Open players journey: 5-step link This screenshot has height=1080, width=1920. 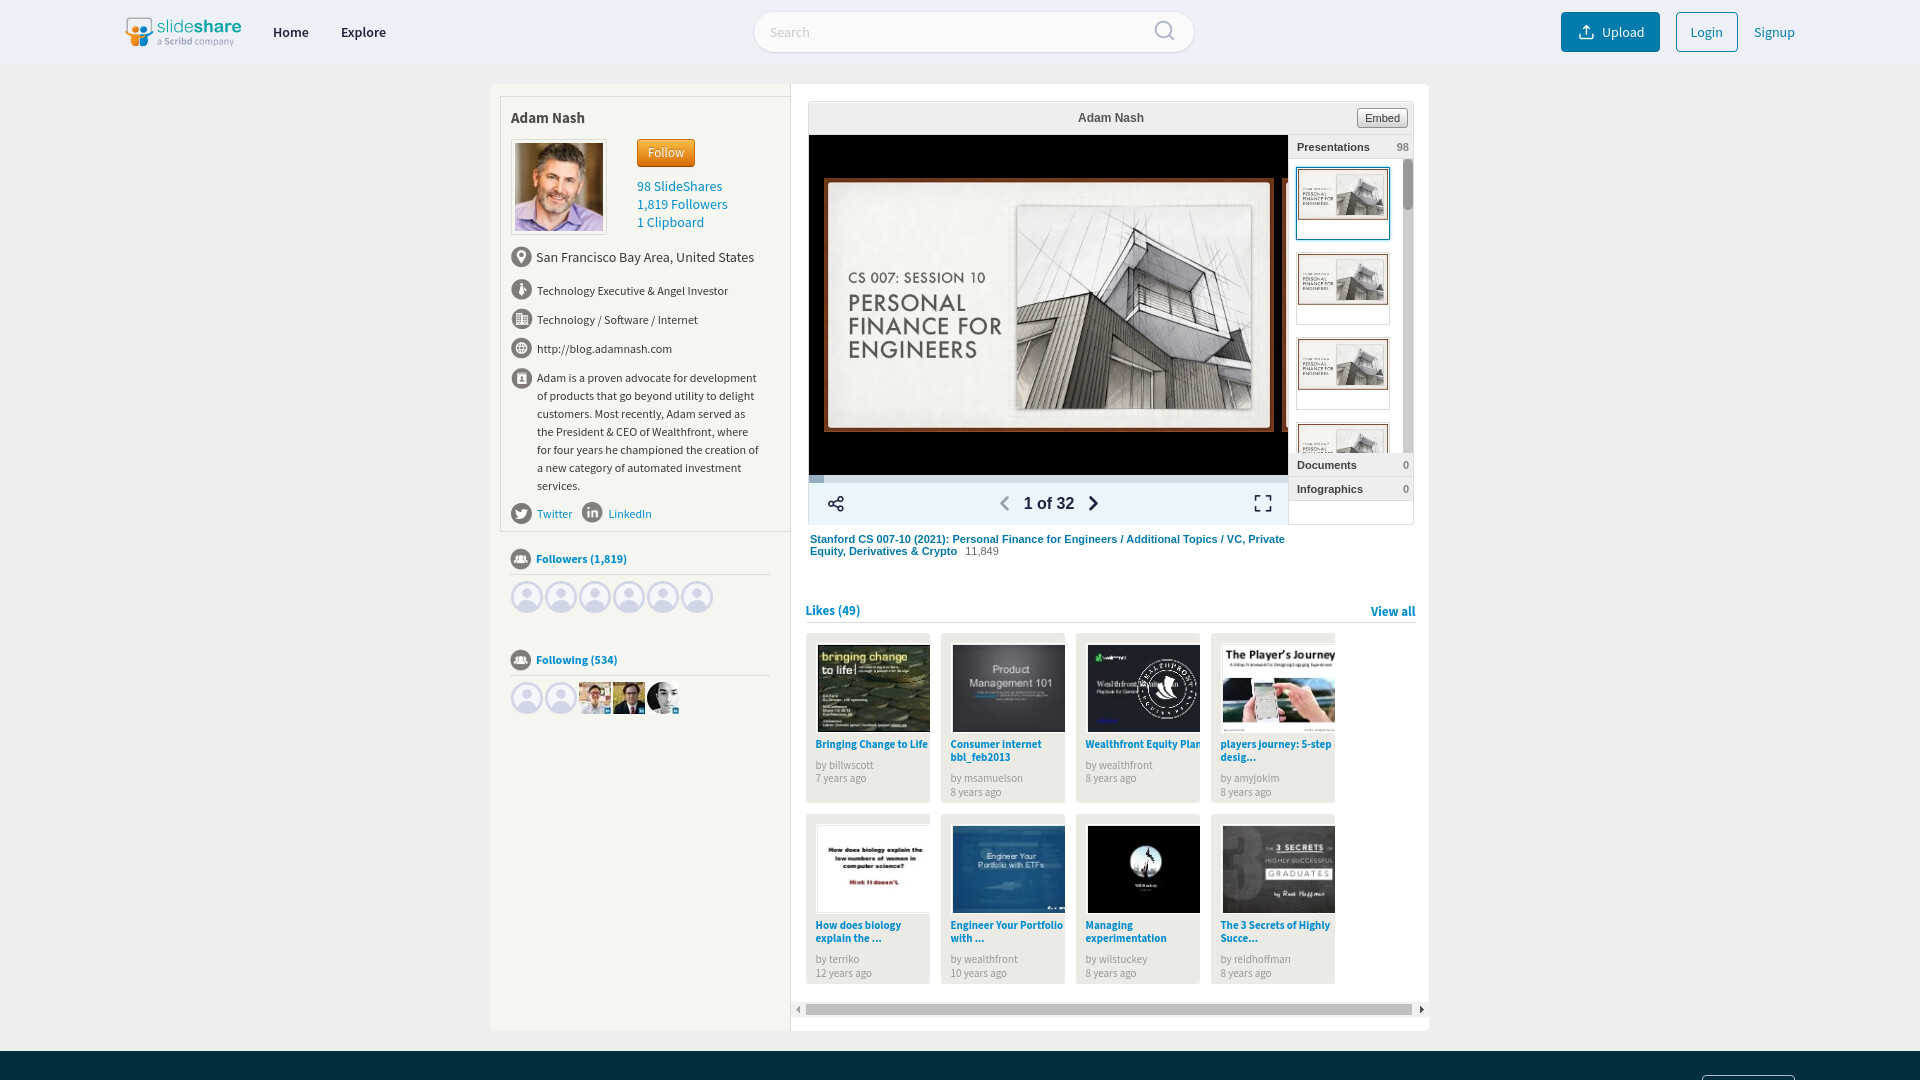pos(1276,751)
